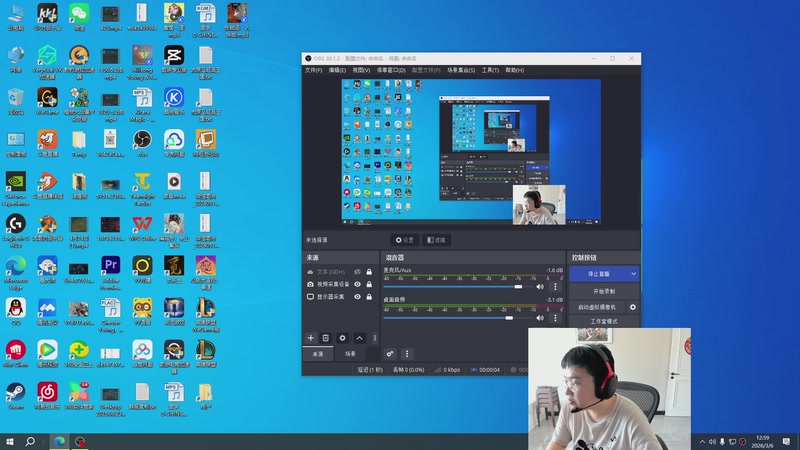This screenshot has width=800, height=450.
Task: Open 麦克风/Aux three-dot options menu
Action: (x=556, y=287)
